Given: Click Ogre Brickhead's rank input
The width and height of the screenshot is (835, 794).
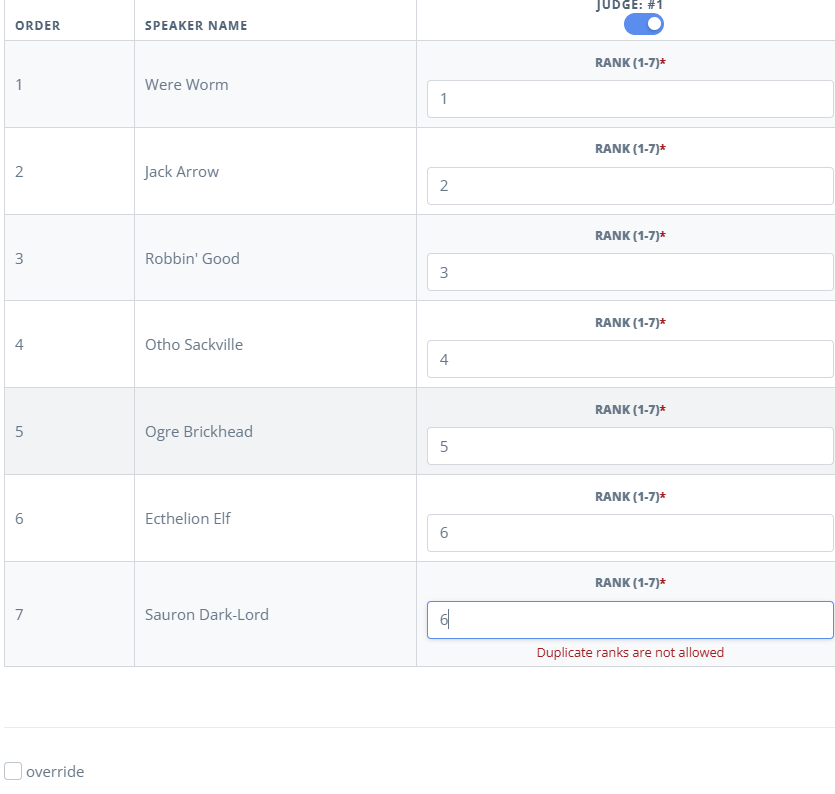Looking at the screenshot, I should pyautogui.click(x=630, y=446).
